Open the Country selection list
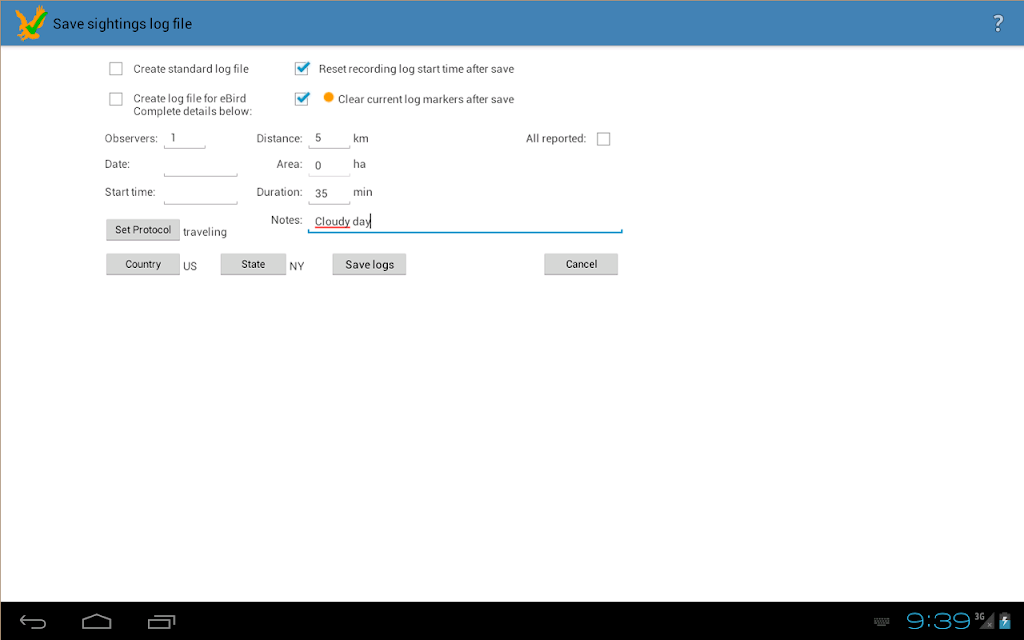Image resolution: width=1024 pixels, height=640 pixels. (x=143, y=264)
